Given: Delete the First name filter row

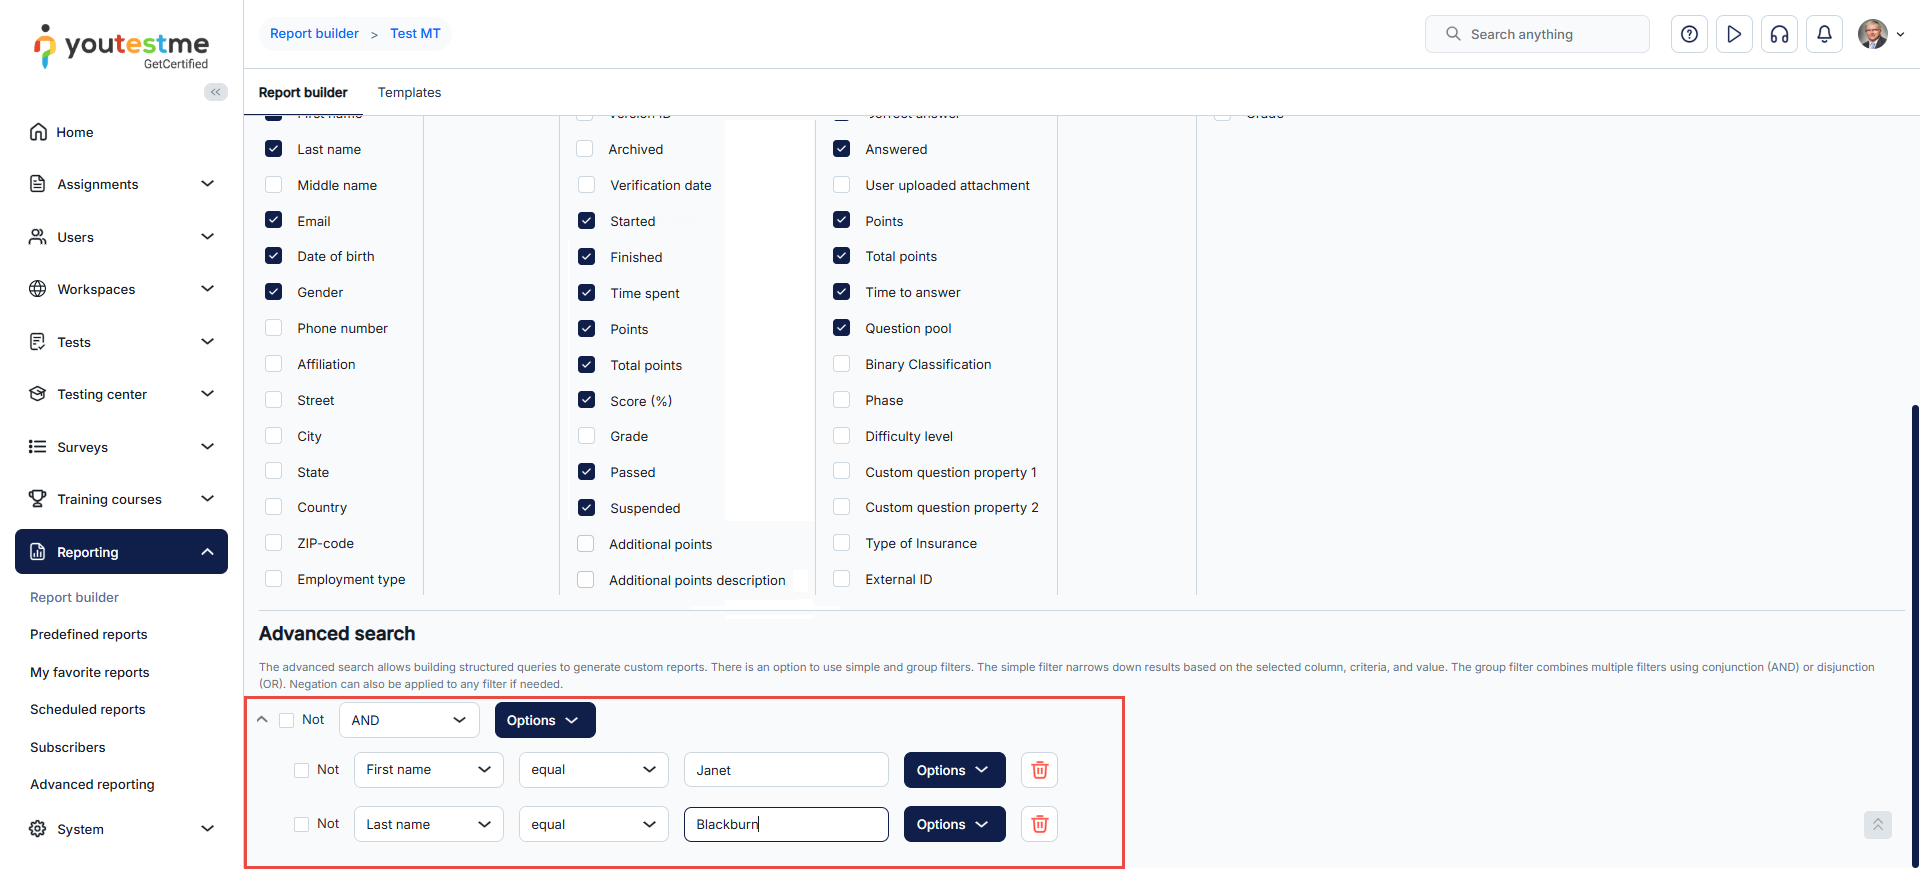Looking at the screenshot, I should click(x=1039, y=770).
